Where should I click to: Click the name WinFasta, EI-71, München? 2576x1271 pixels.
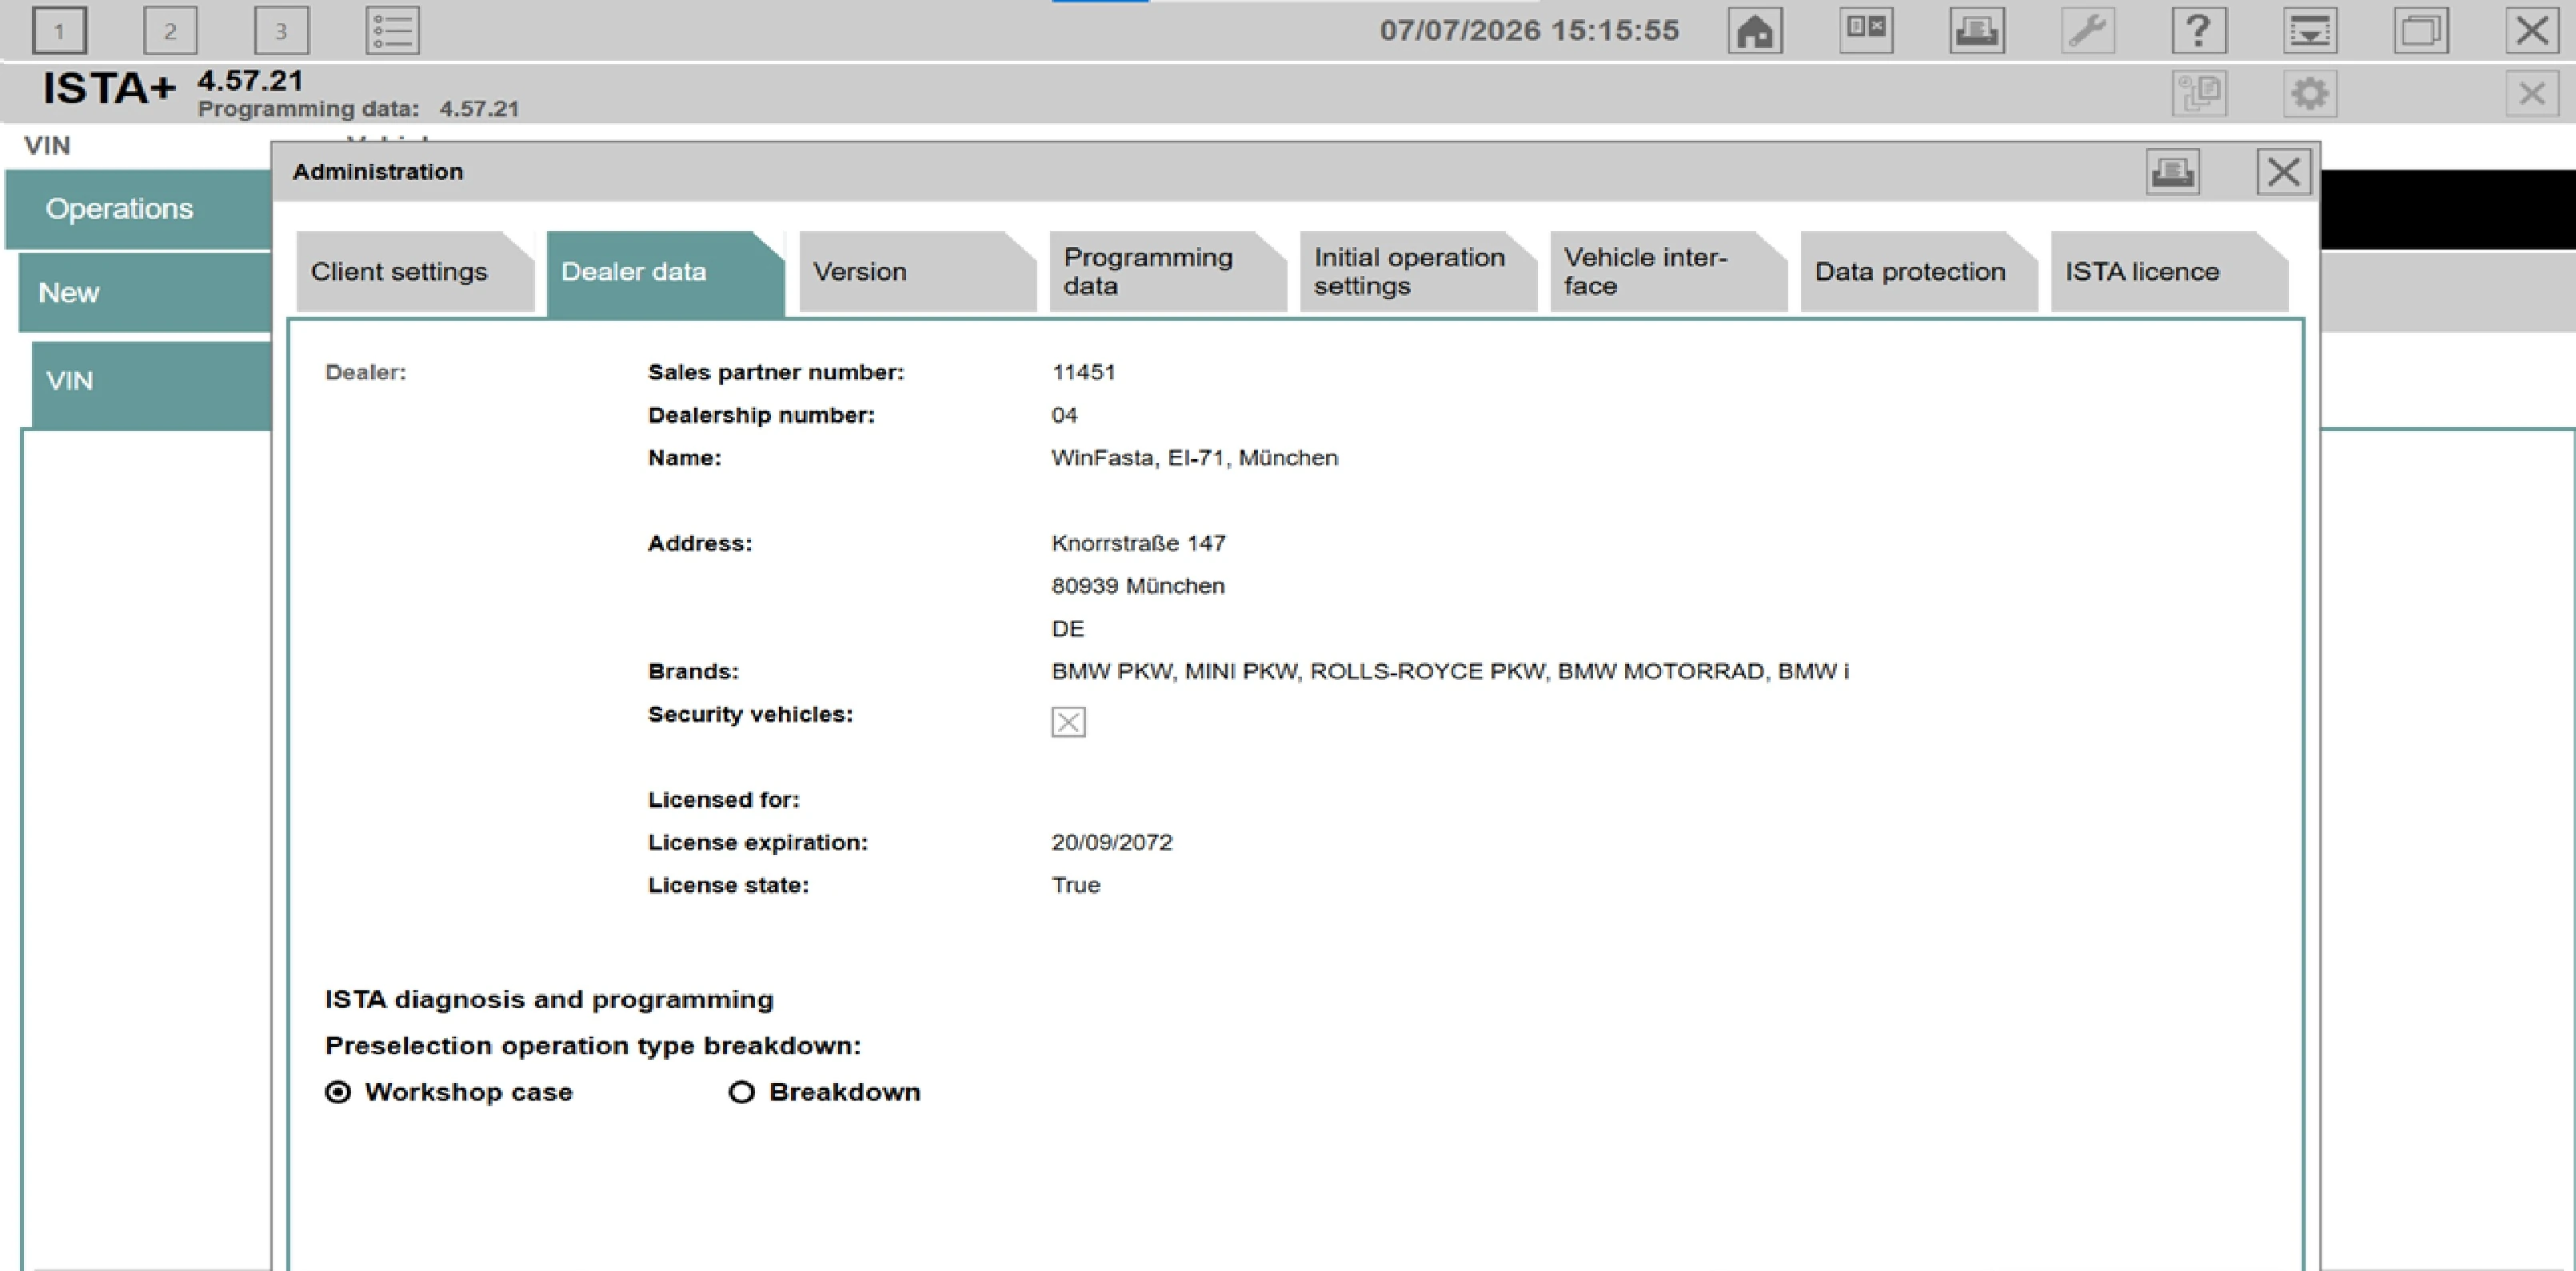point(1194,458)
